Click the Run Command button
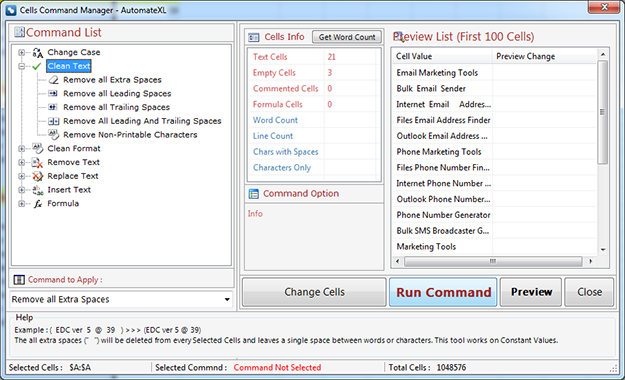Viewport: 625px width, 380px height. pyautogui.click(x=443, y=292)
